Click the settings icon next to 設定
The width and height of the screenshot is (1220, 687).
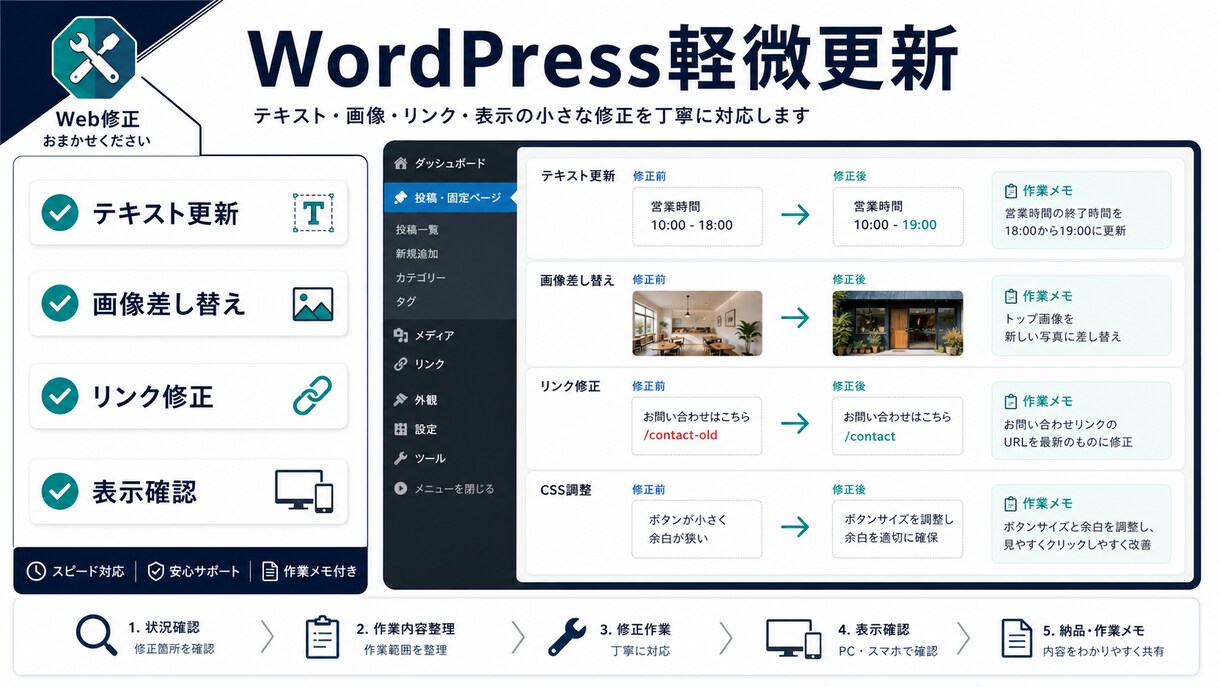[x=401, y=429]
